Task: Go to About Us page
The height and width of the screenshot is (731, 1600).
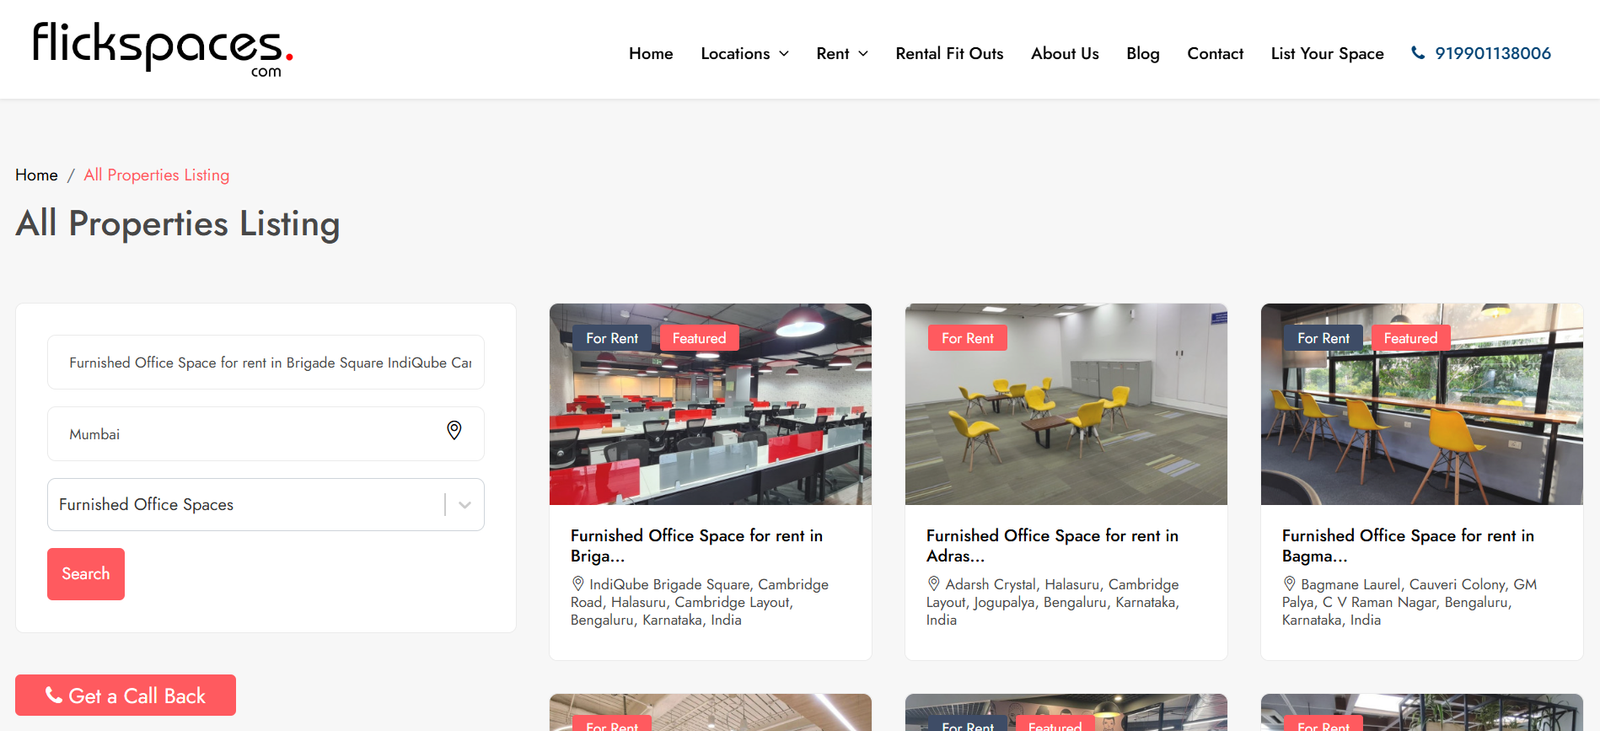Action: tap(1064, 54)
